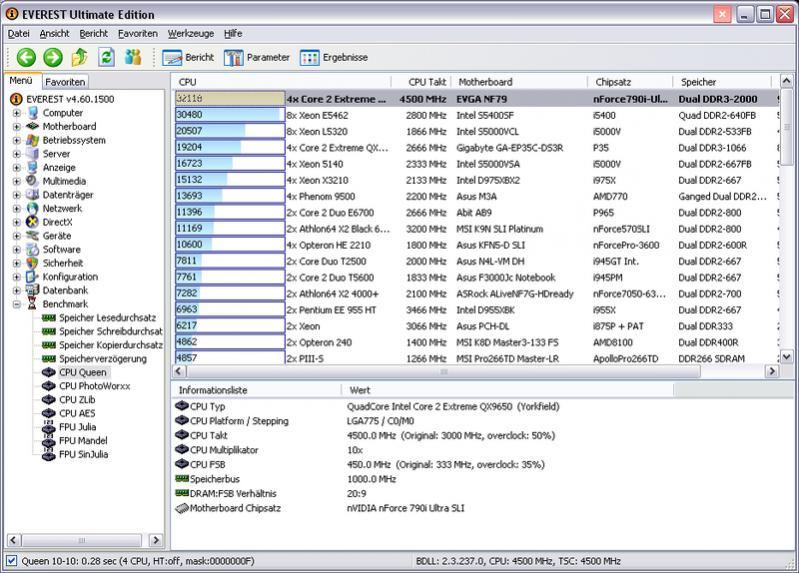Viewport: 799px width, 573px height.
Task: Select the Sicherheit shield icon
Action: click(33, 263)
